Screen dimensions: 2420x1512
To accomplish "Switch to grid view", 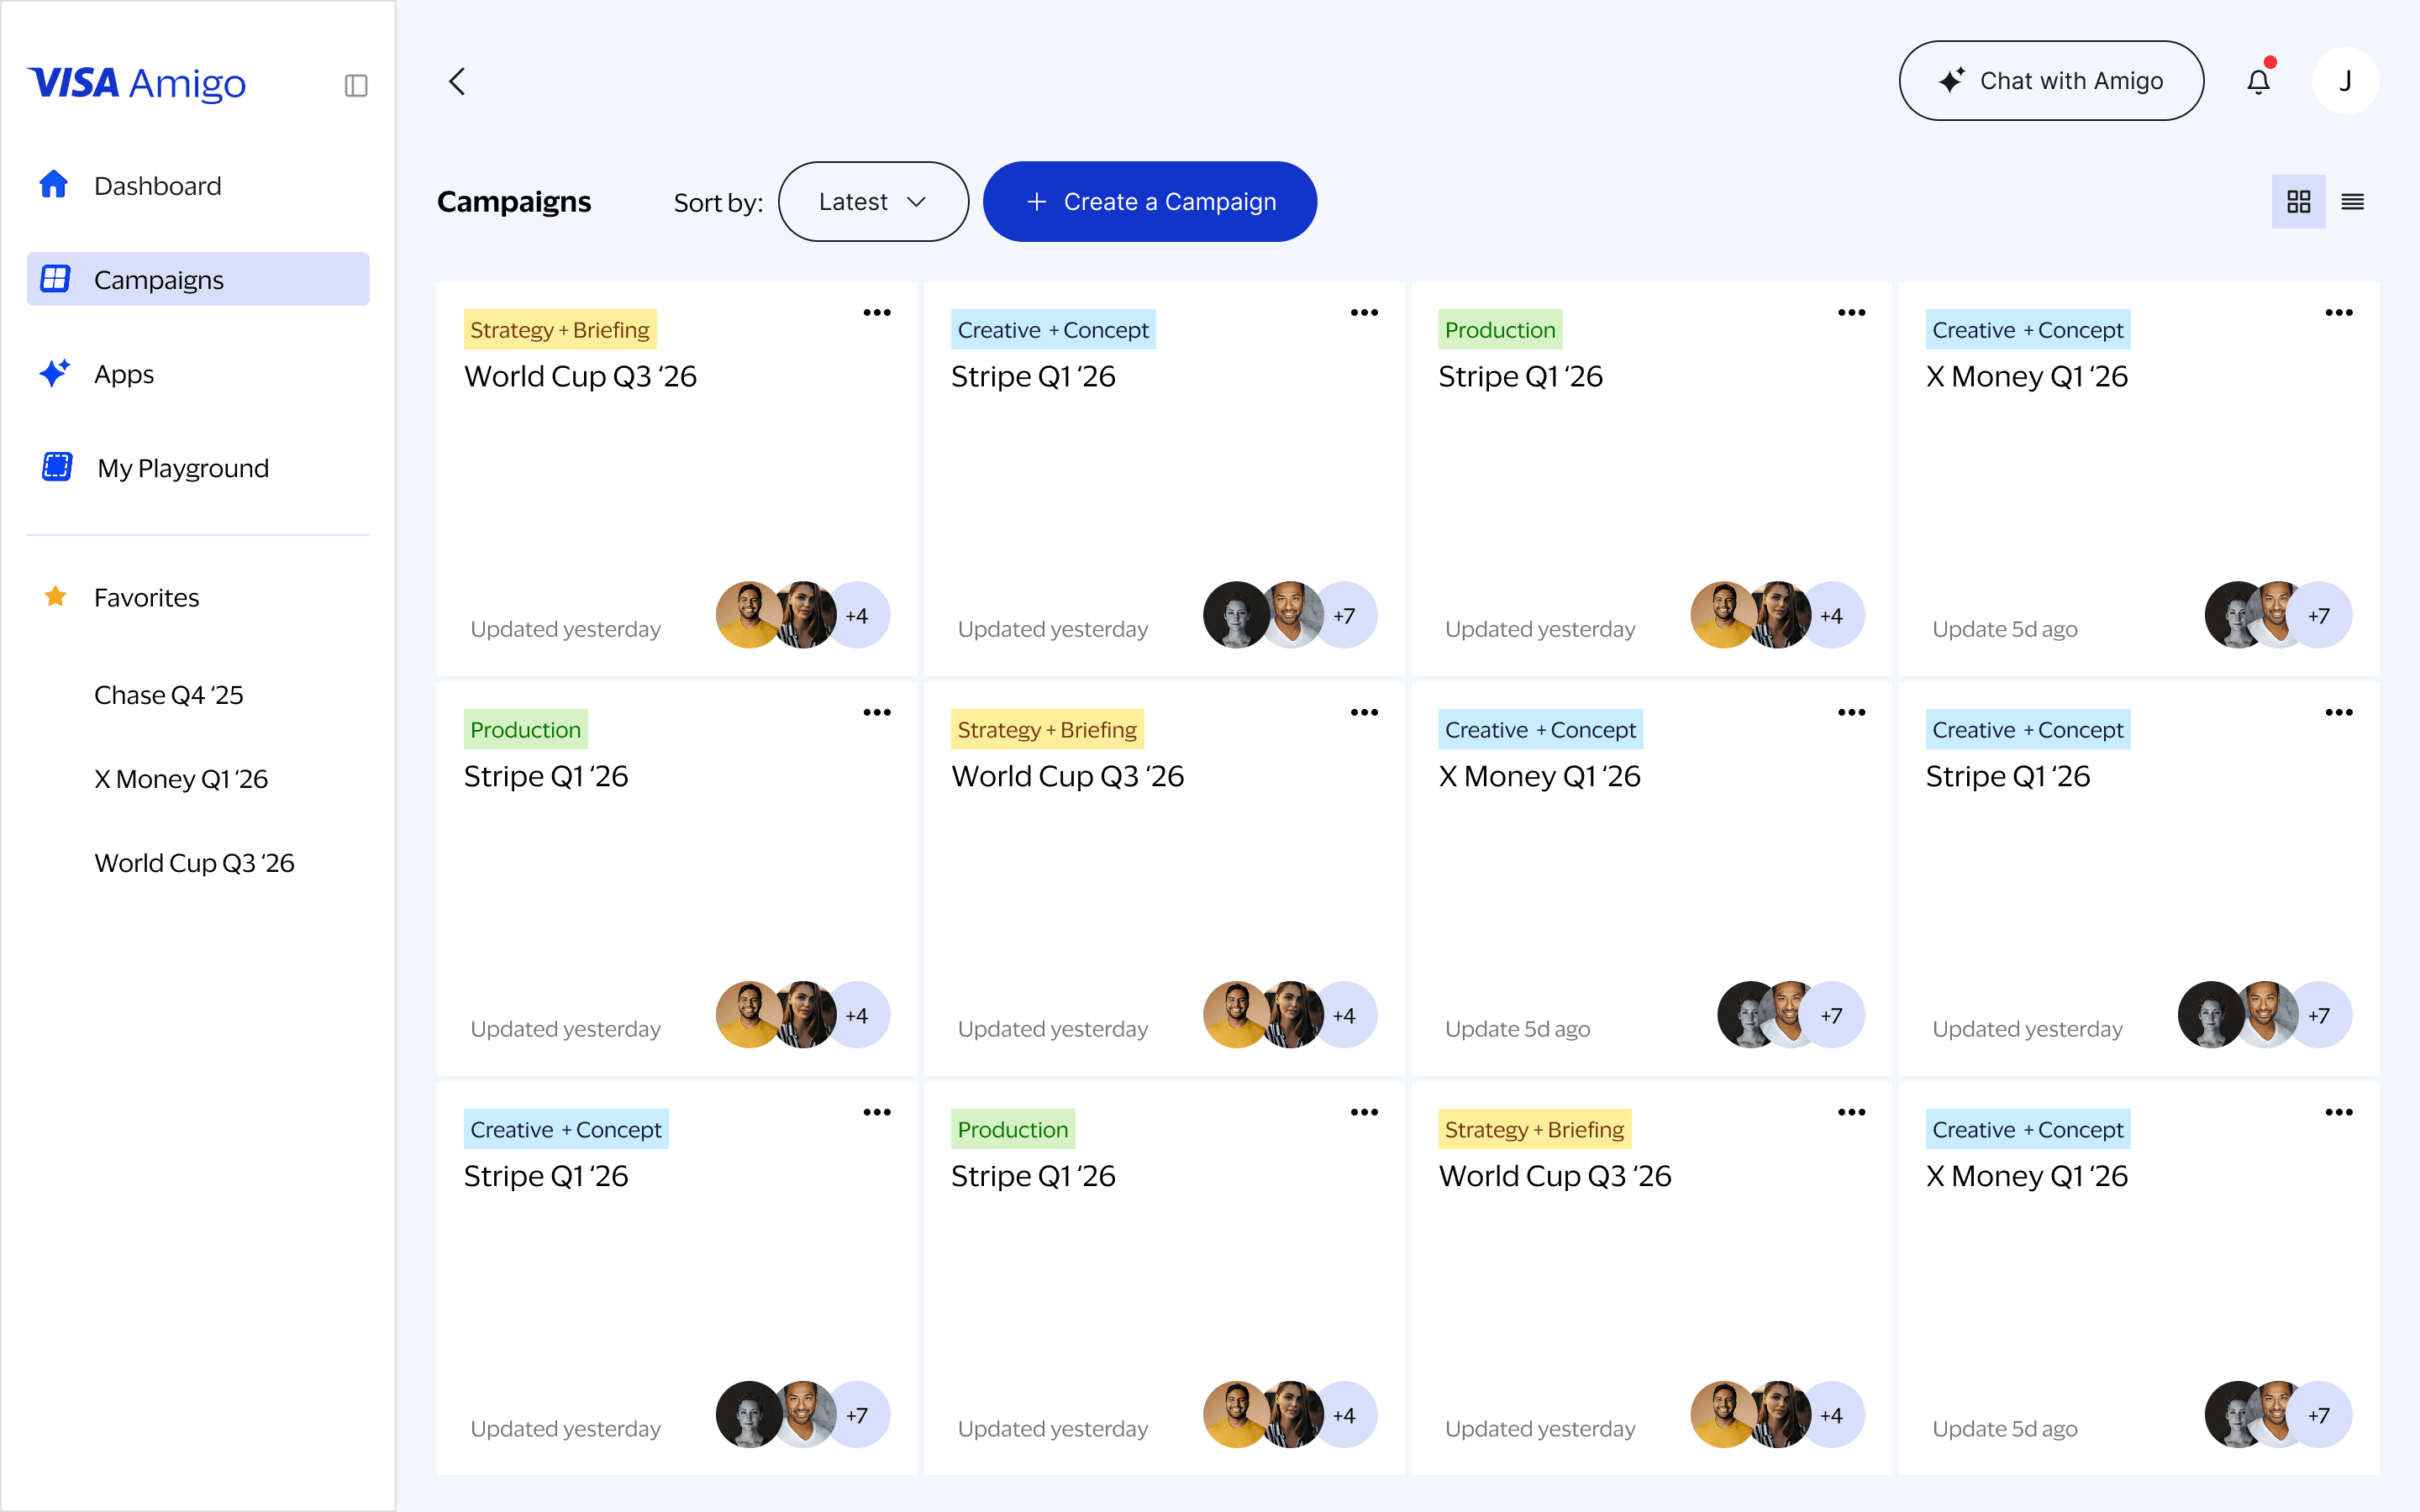I will click(x=2298, y=202).
